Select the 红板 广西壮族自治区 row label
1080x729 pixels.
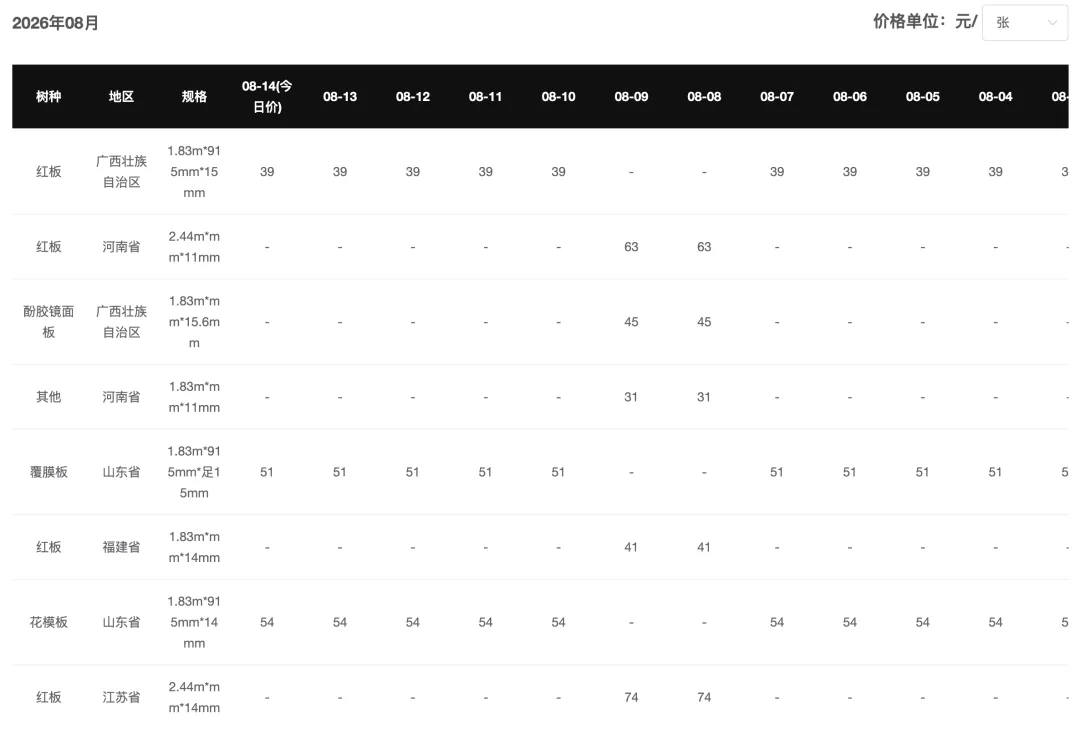pos(48,172)
